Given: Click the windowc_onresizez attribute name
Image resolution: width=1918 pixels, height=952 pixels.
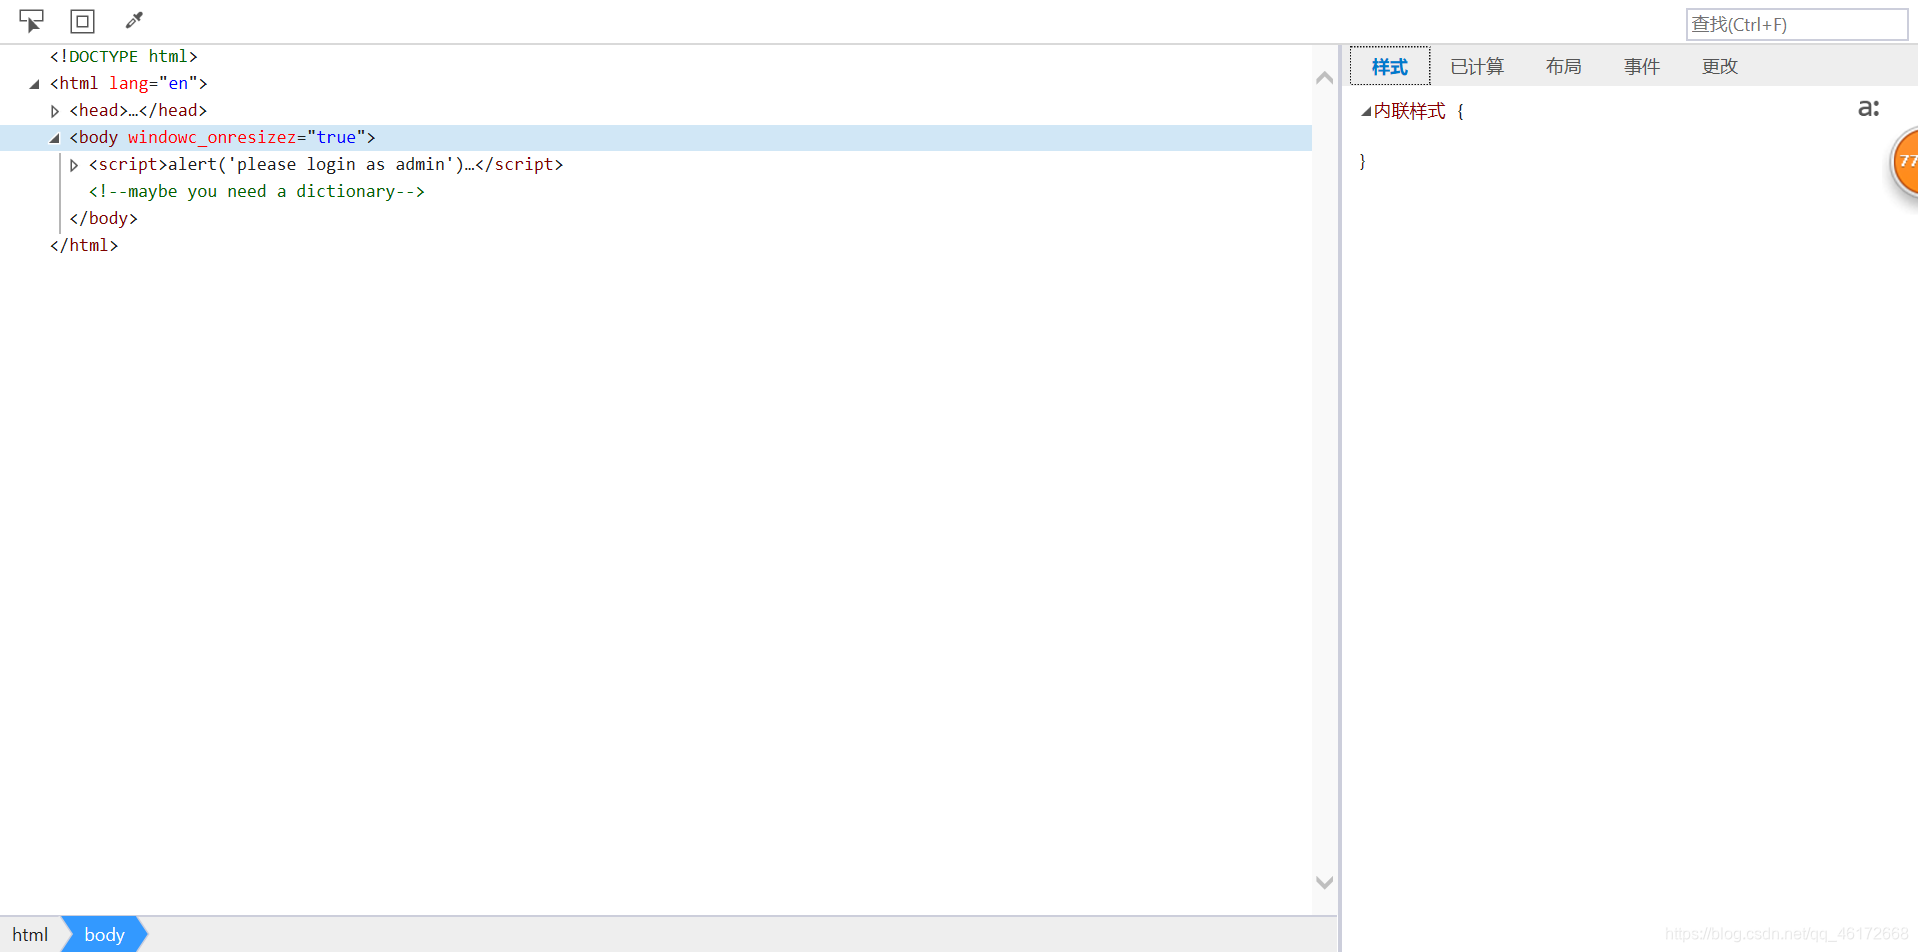Looking at the screenshot, I should [212, 138].
